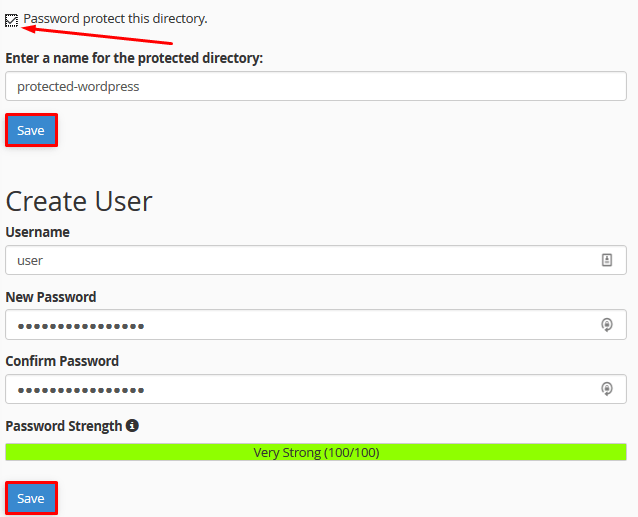Enable the password protect directory checkbox
The width and height of the screenshot is (638, 517).
point(12,19)
